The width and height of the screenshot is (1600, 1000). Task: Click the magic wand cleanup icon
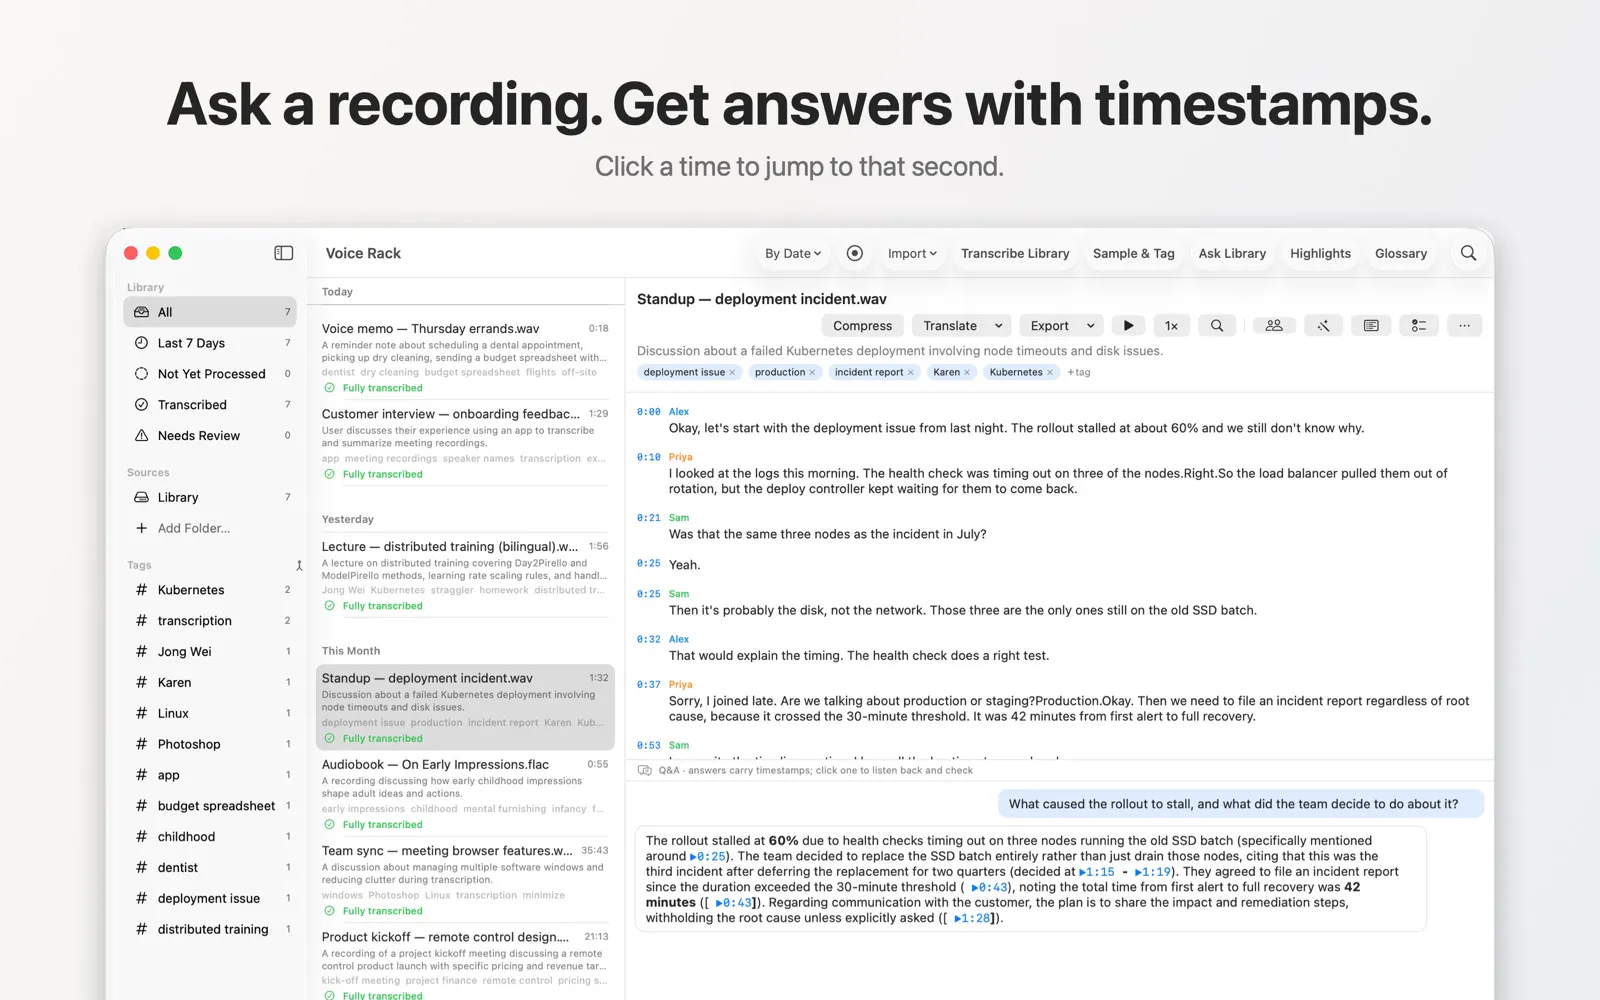point(1323,326)
